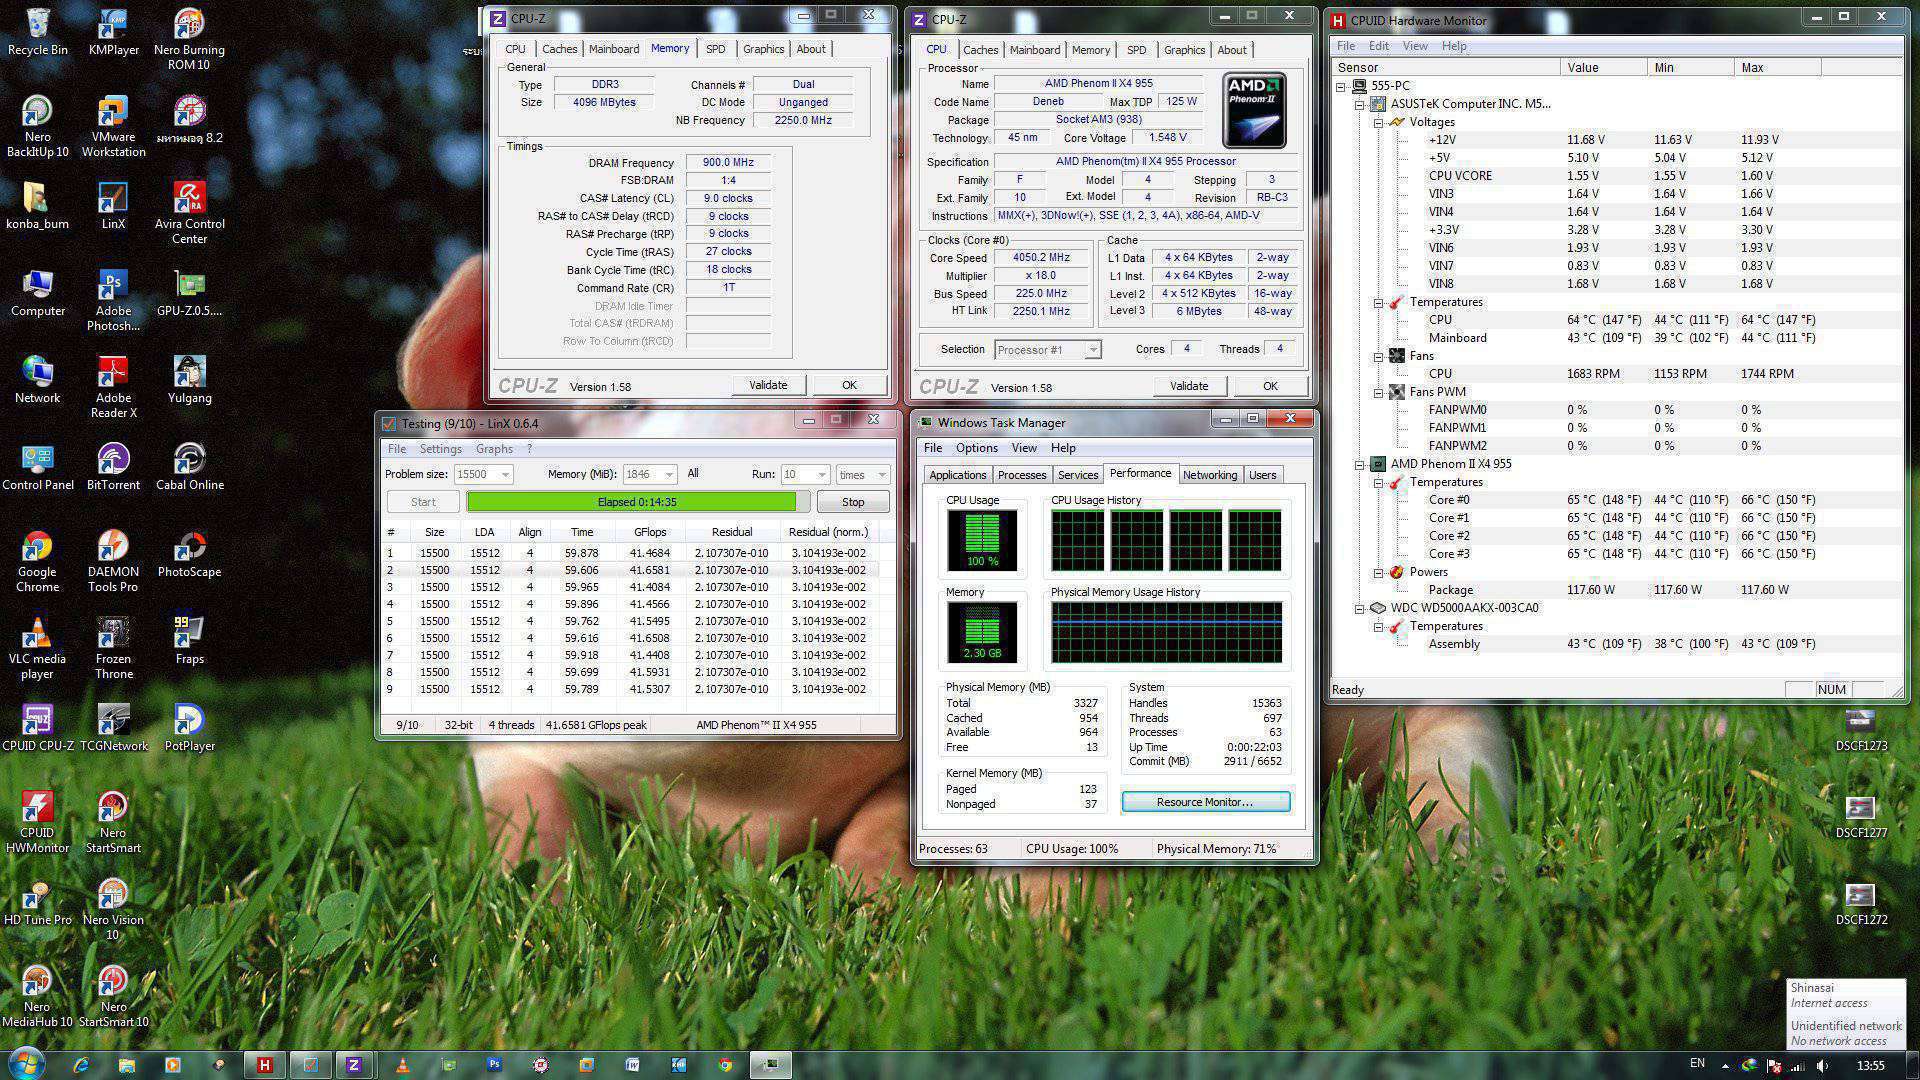Image resolution: width=1920 pixels, height=1080 pixels.
Task: Open the Edit menu in HWMonitor
Action: coord(1378,46)
